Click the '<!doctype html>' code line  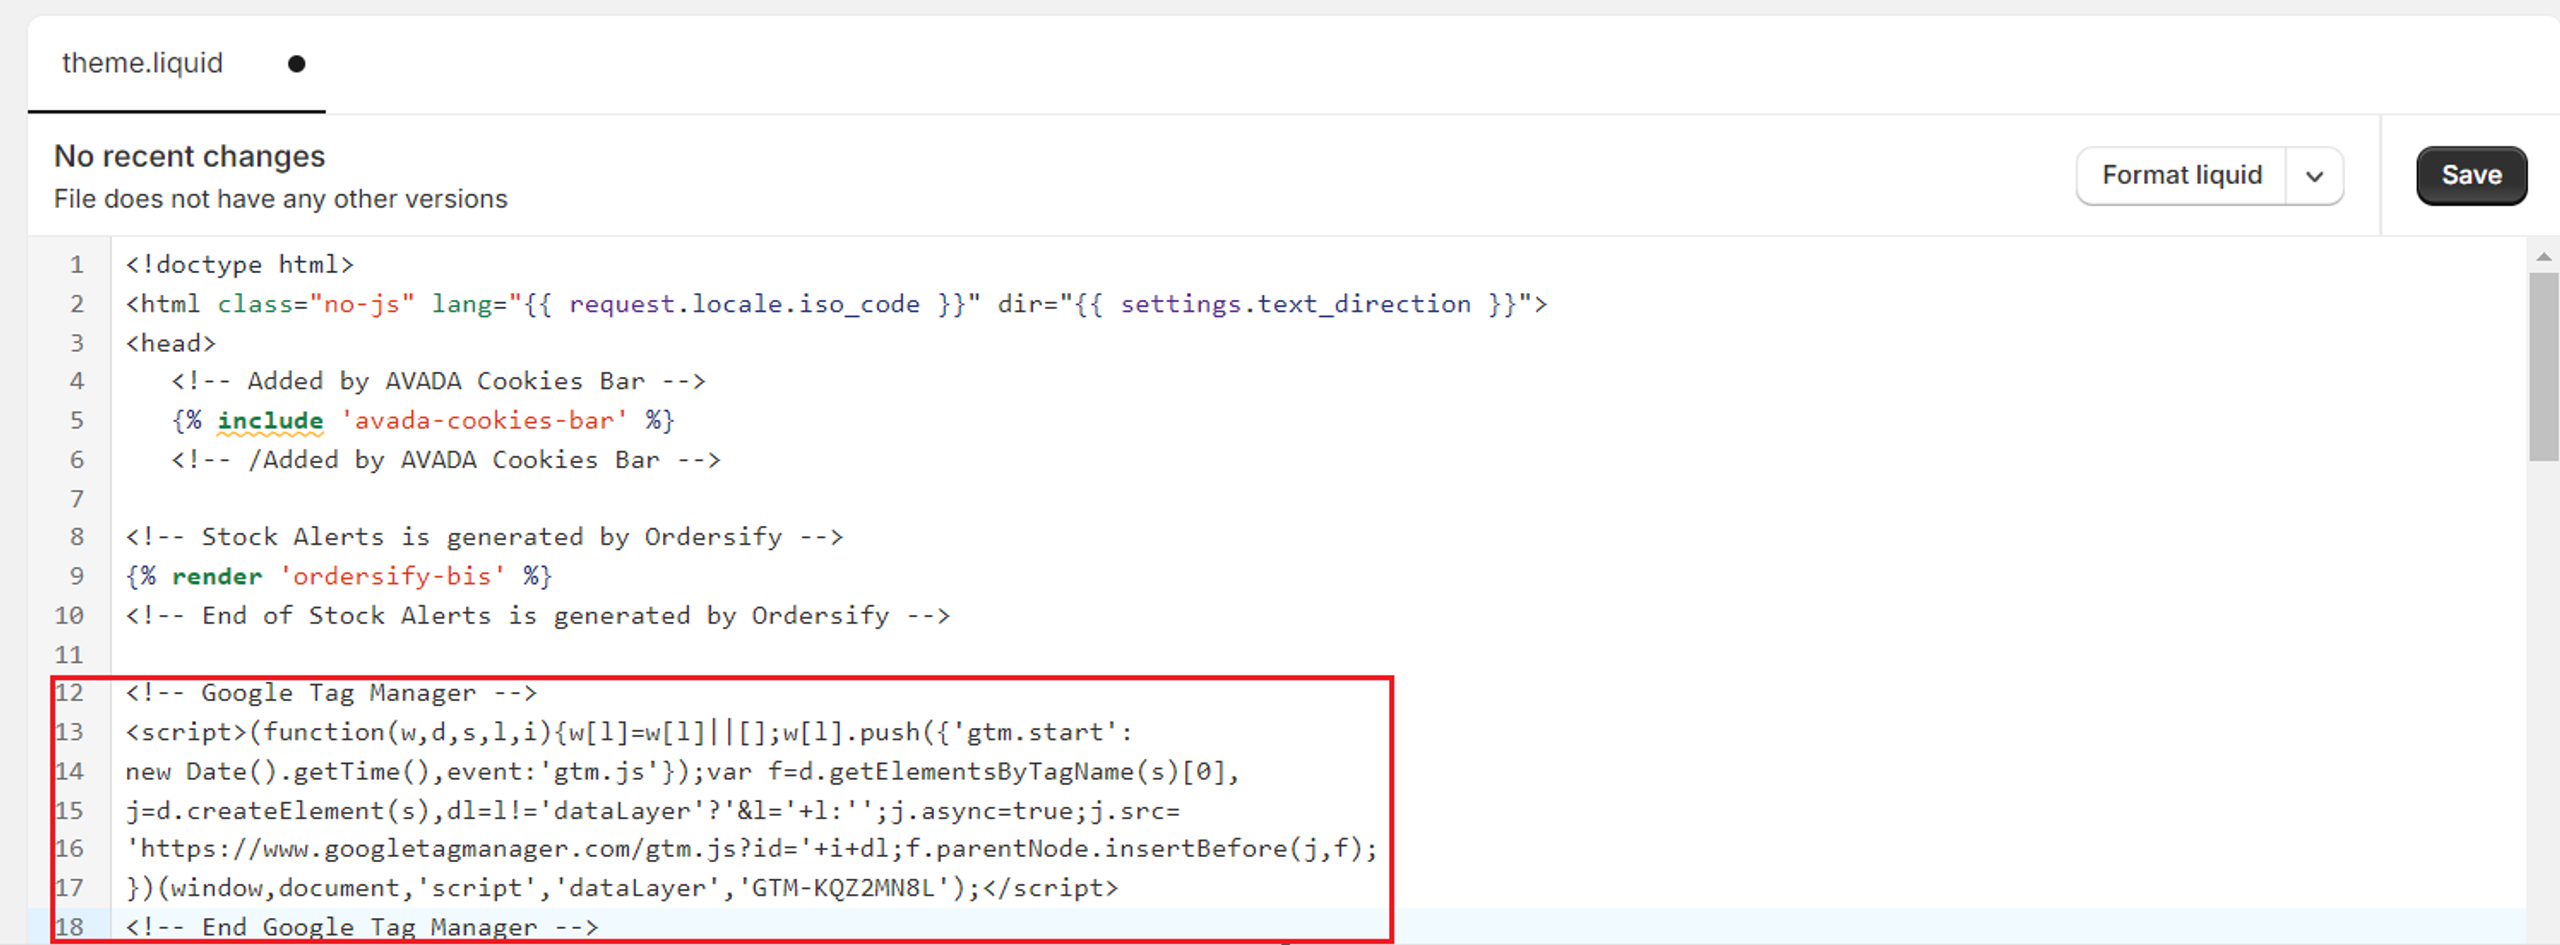pos(240,265)
